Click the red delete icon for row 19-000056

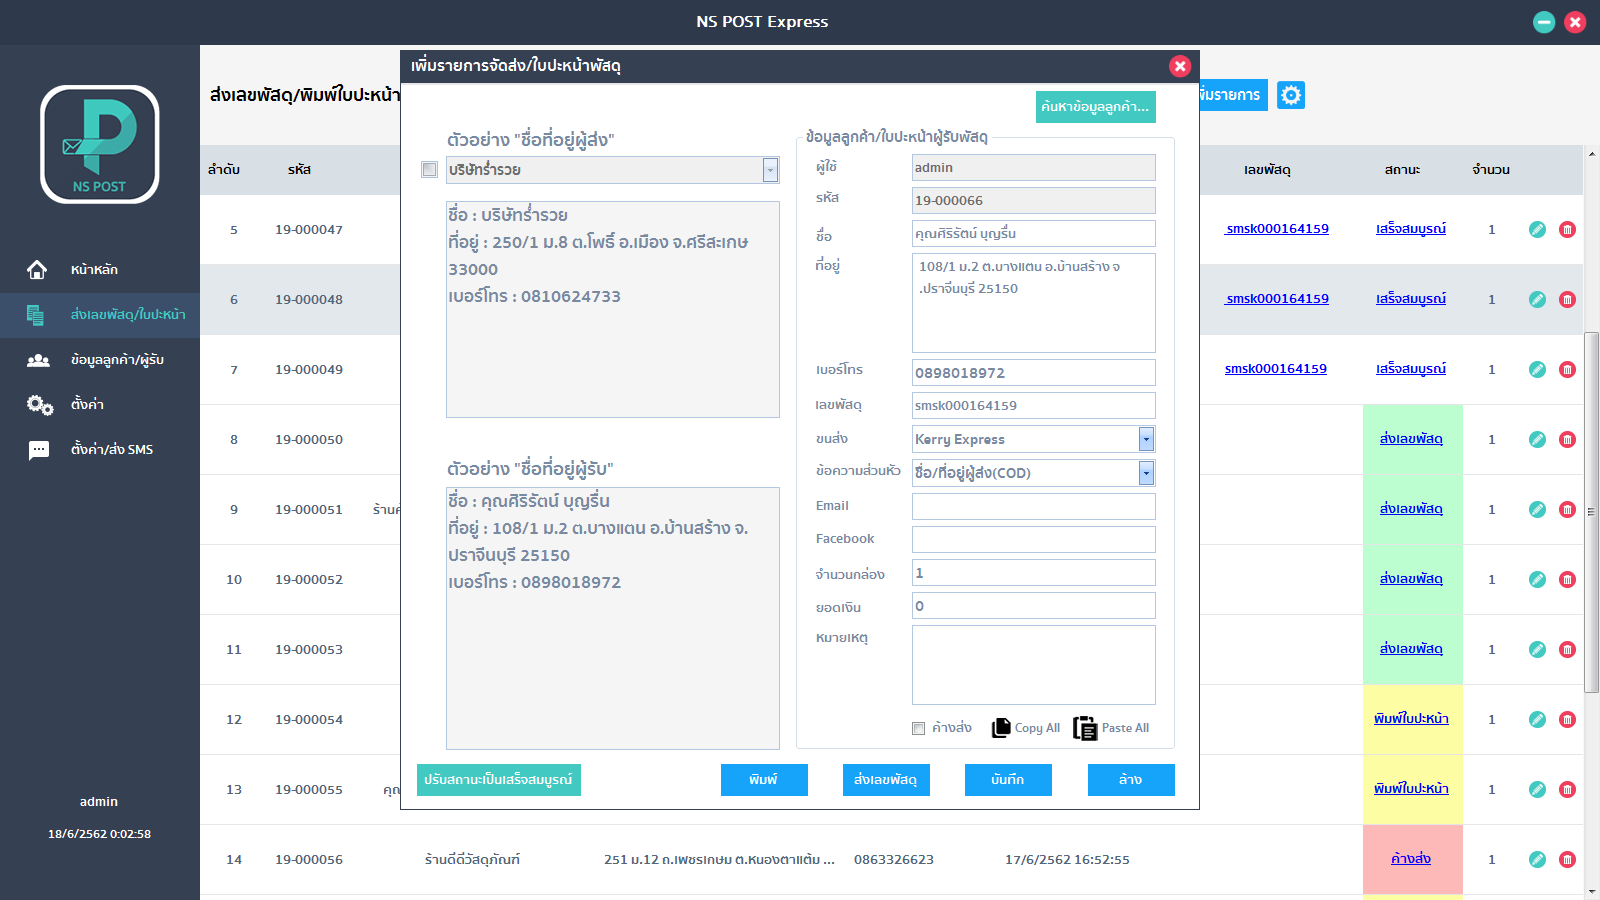click(x=1567, y=859)
